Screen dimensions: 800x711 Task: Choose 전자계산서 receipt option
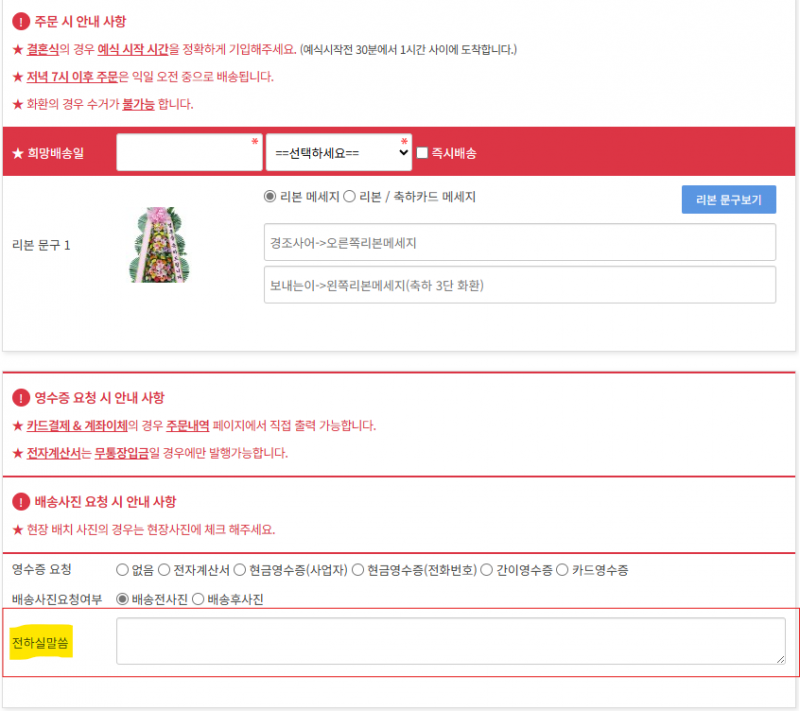click(x=164, y=570)
